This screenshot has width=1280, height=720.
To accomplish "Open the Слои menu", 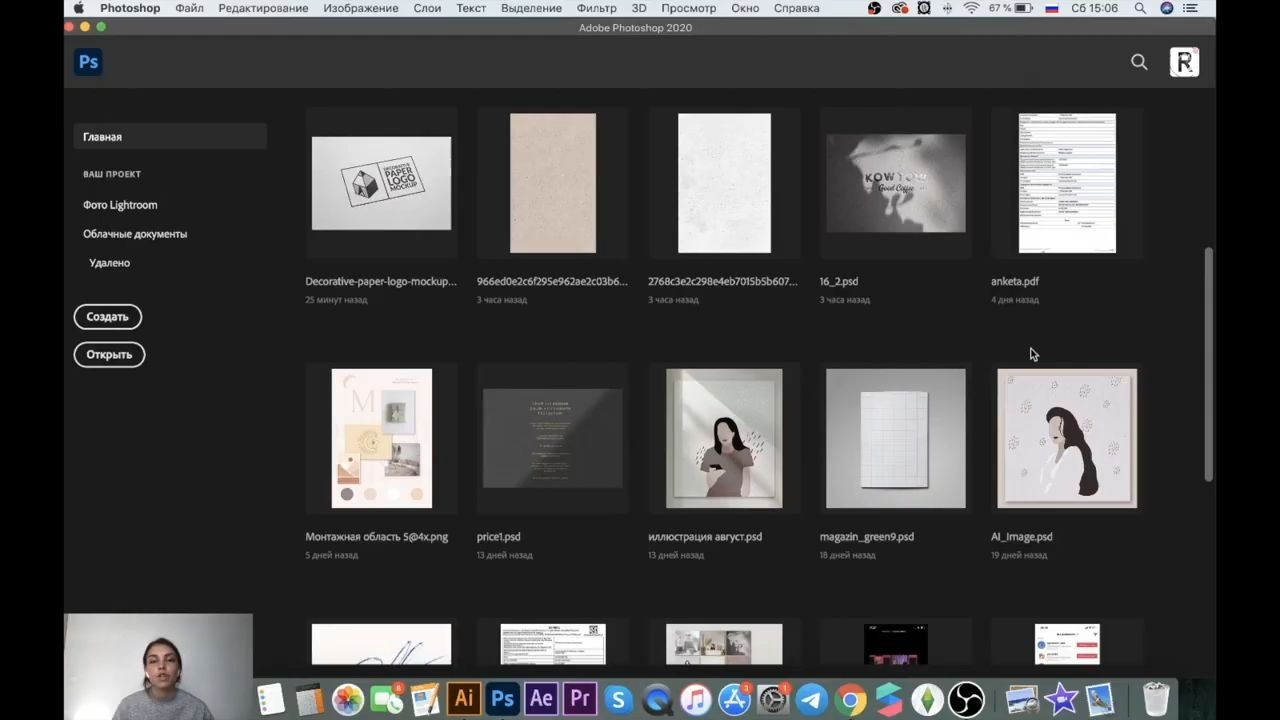I will [427, 8].
